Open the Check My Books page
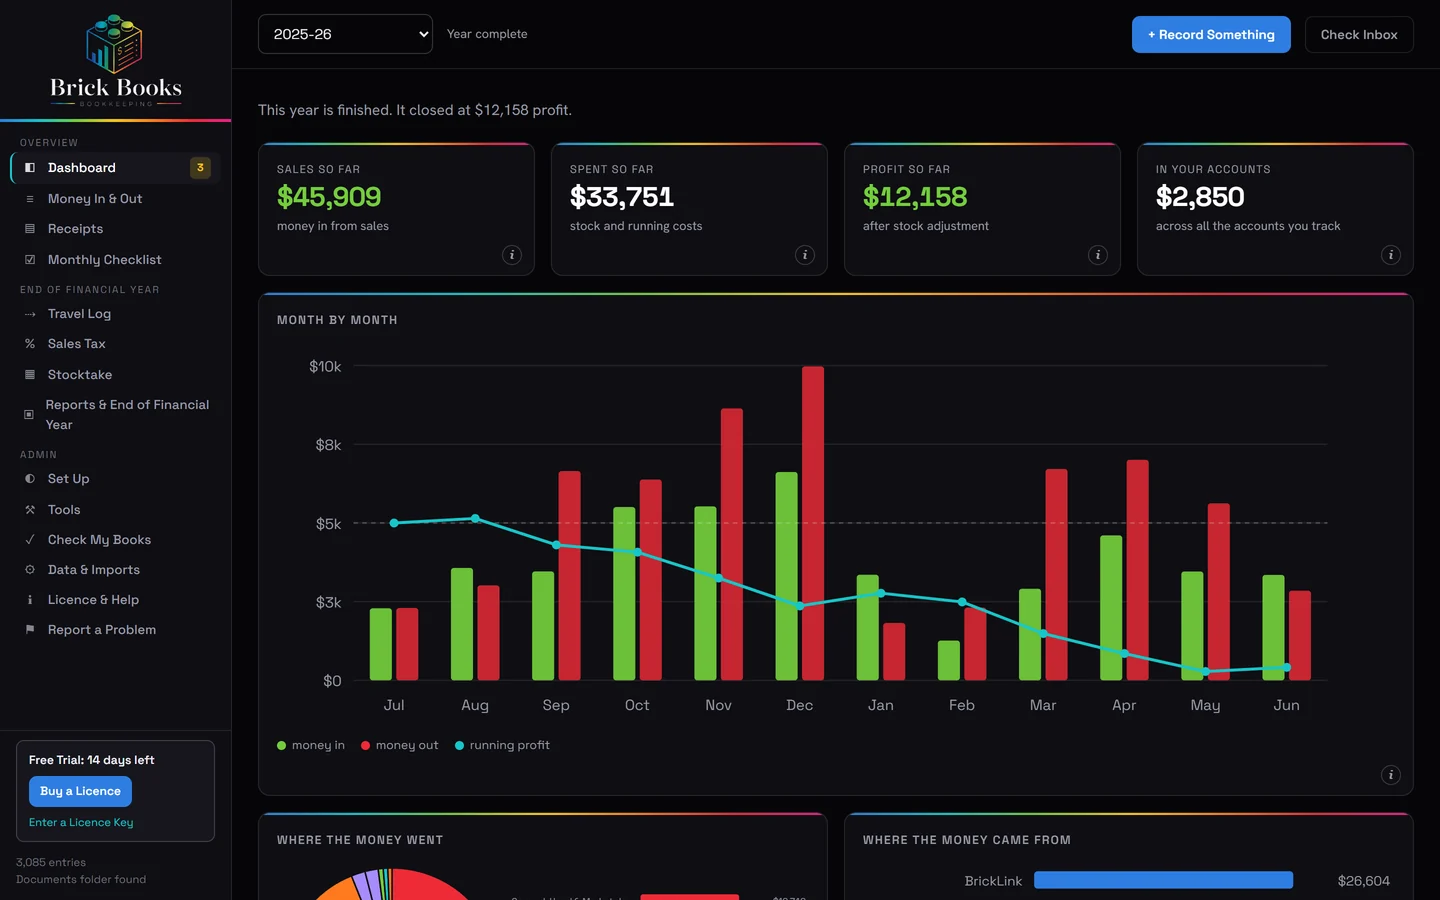1440x900 pixels. click(x=115, y=540)
